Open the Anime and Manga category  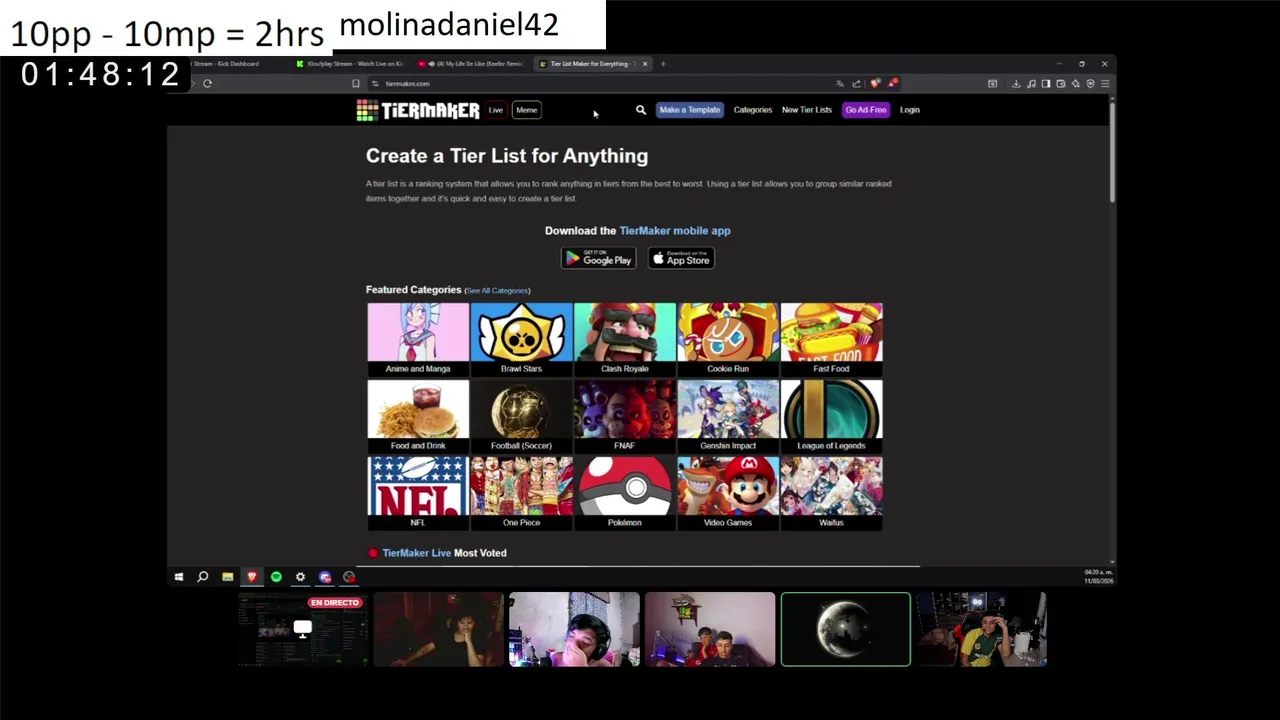point(418,339)
